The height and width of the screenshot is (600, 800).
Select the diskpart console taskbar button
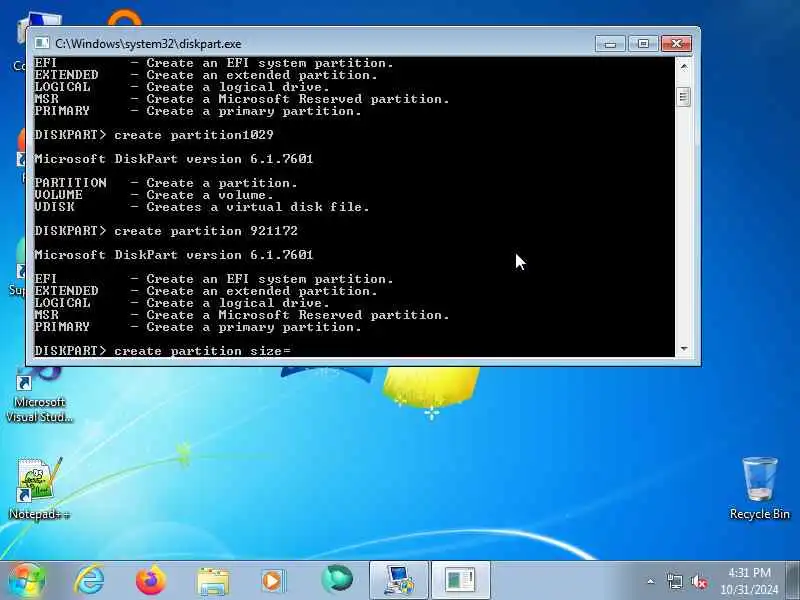coord(461,581)
